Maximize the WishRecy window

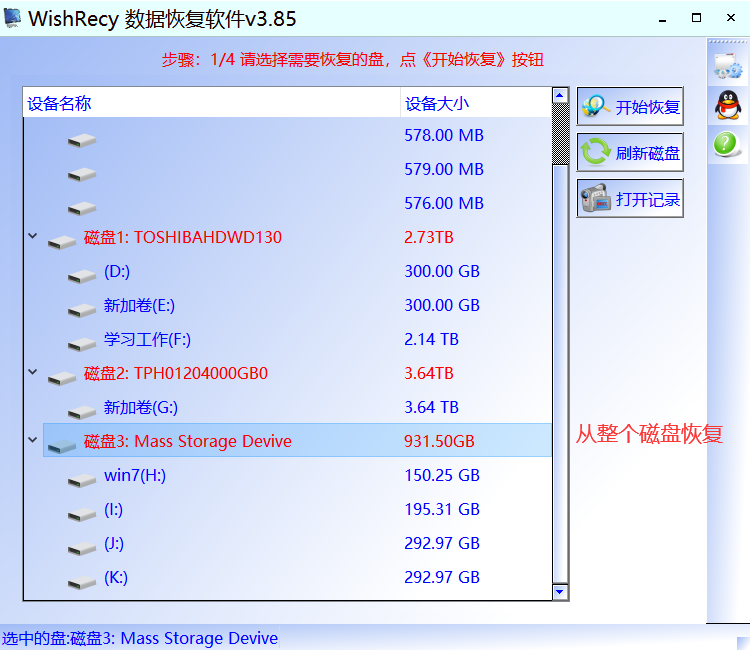coord(696,18)
